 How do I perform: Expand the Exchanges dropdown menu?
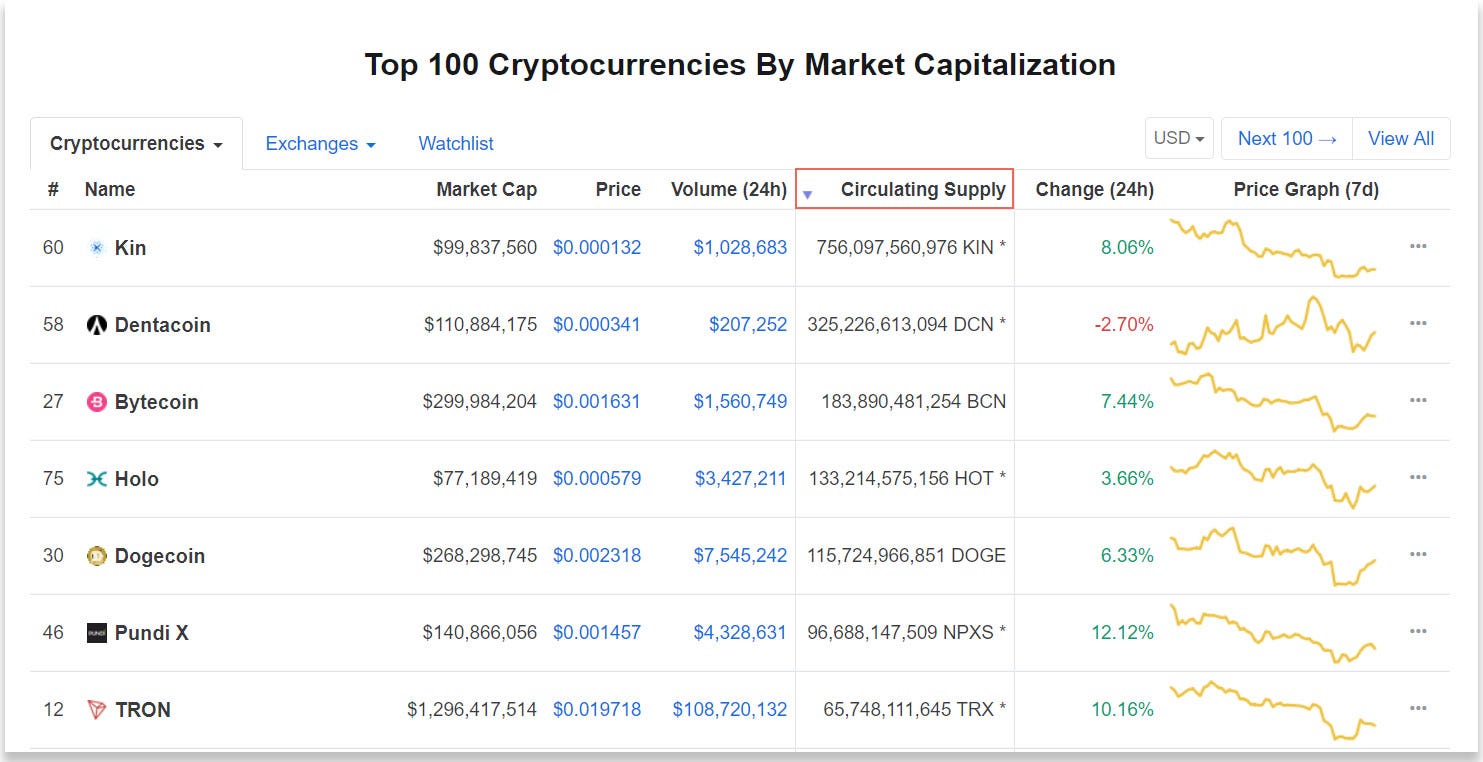[320, 144]
